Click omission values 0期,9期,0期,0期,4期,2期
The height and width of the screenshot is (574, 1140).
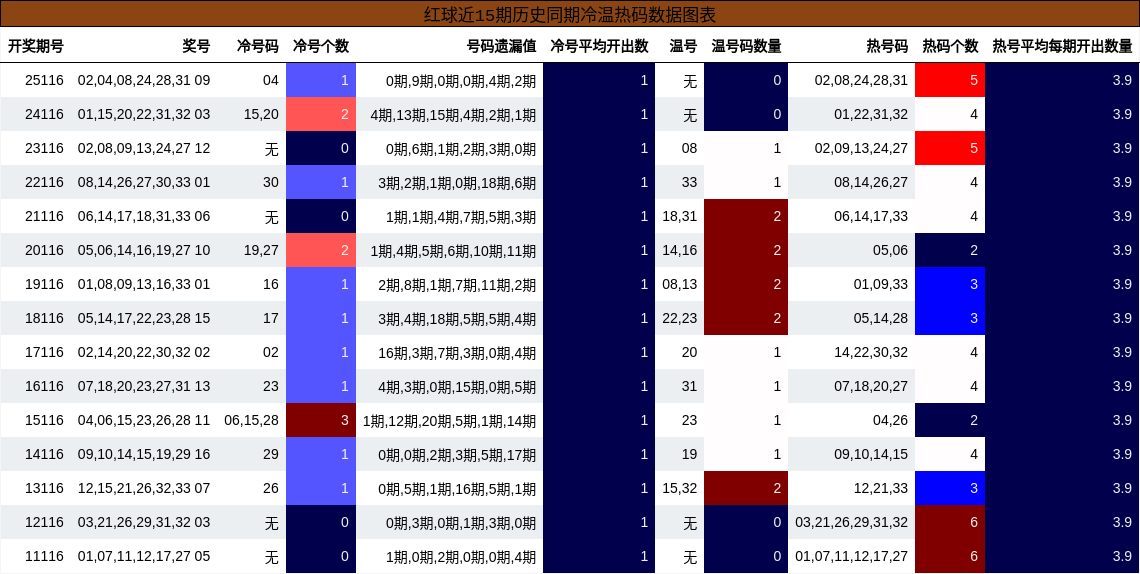(x=461, y=81)
